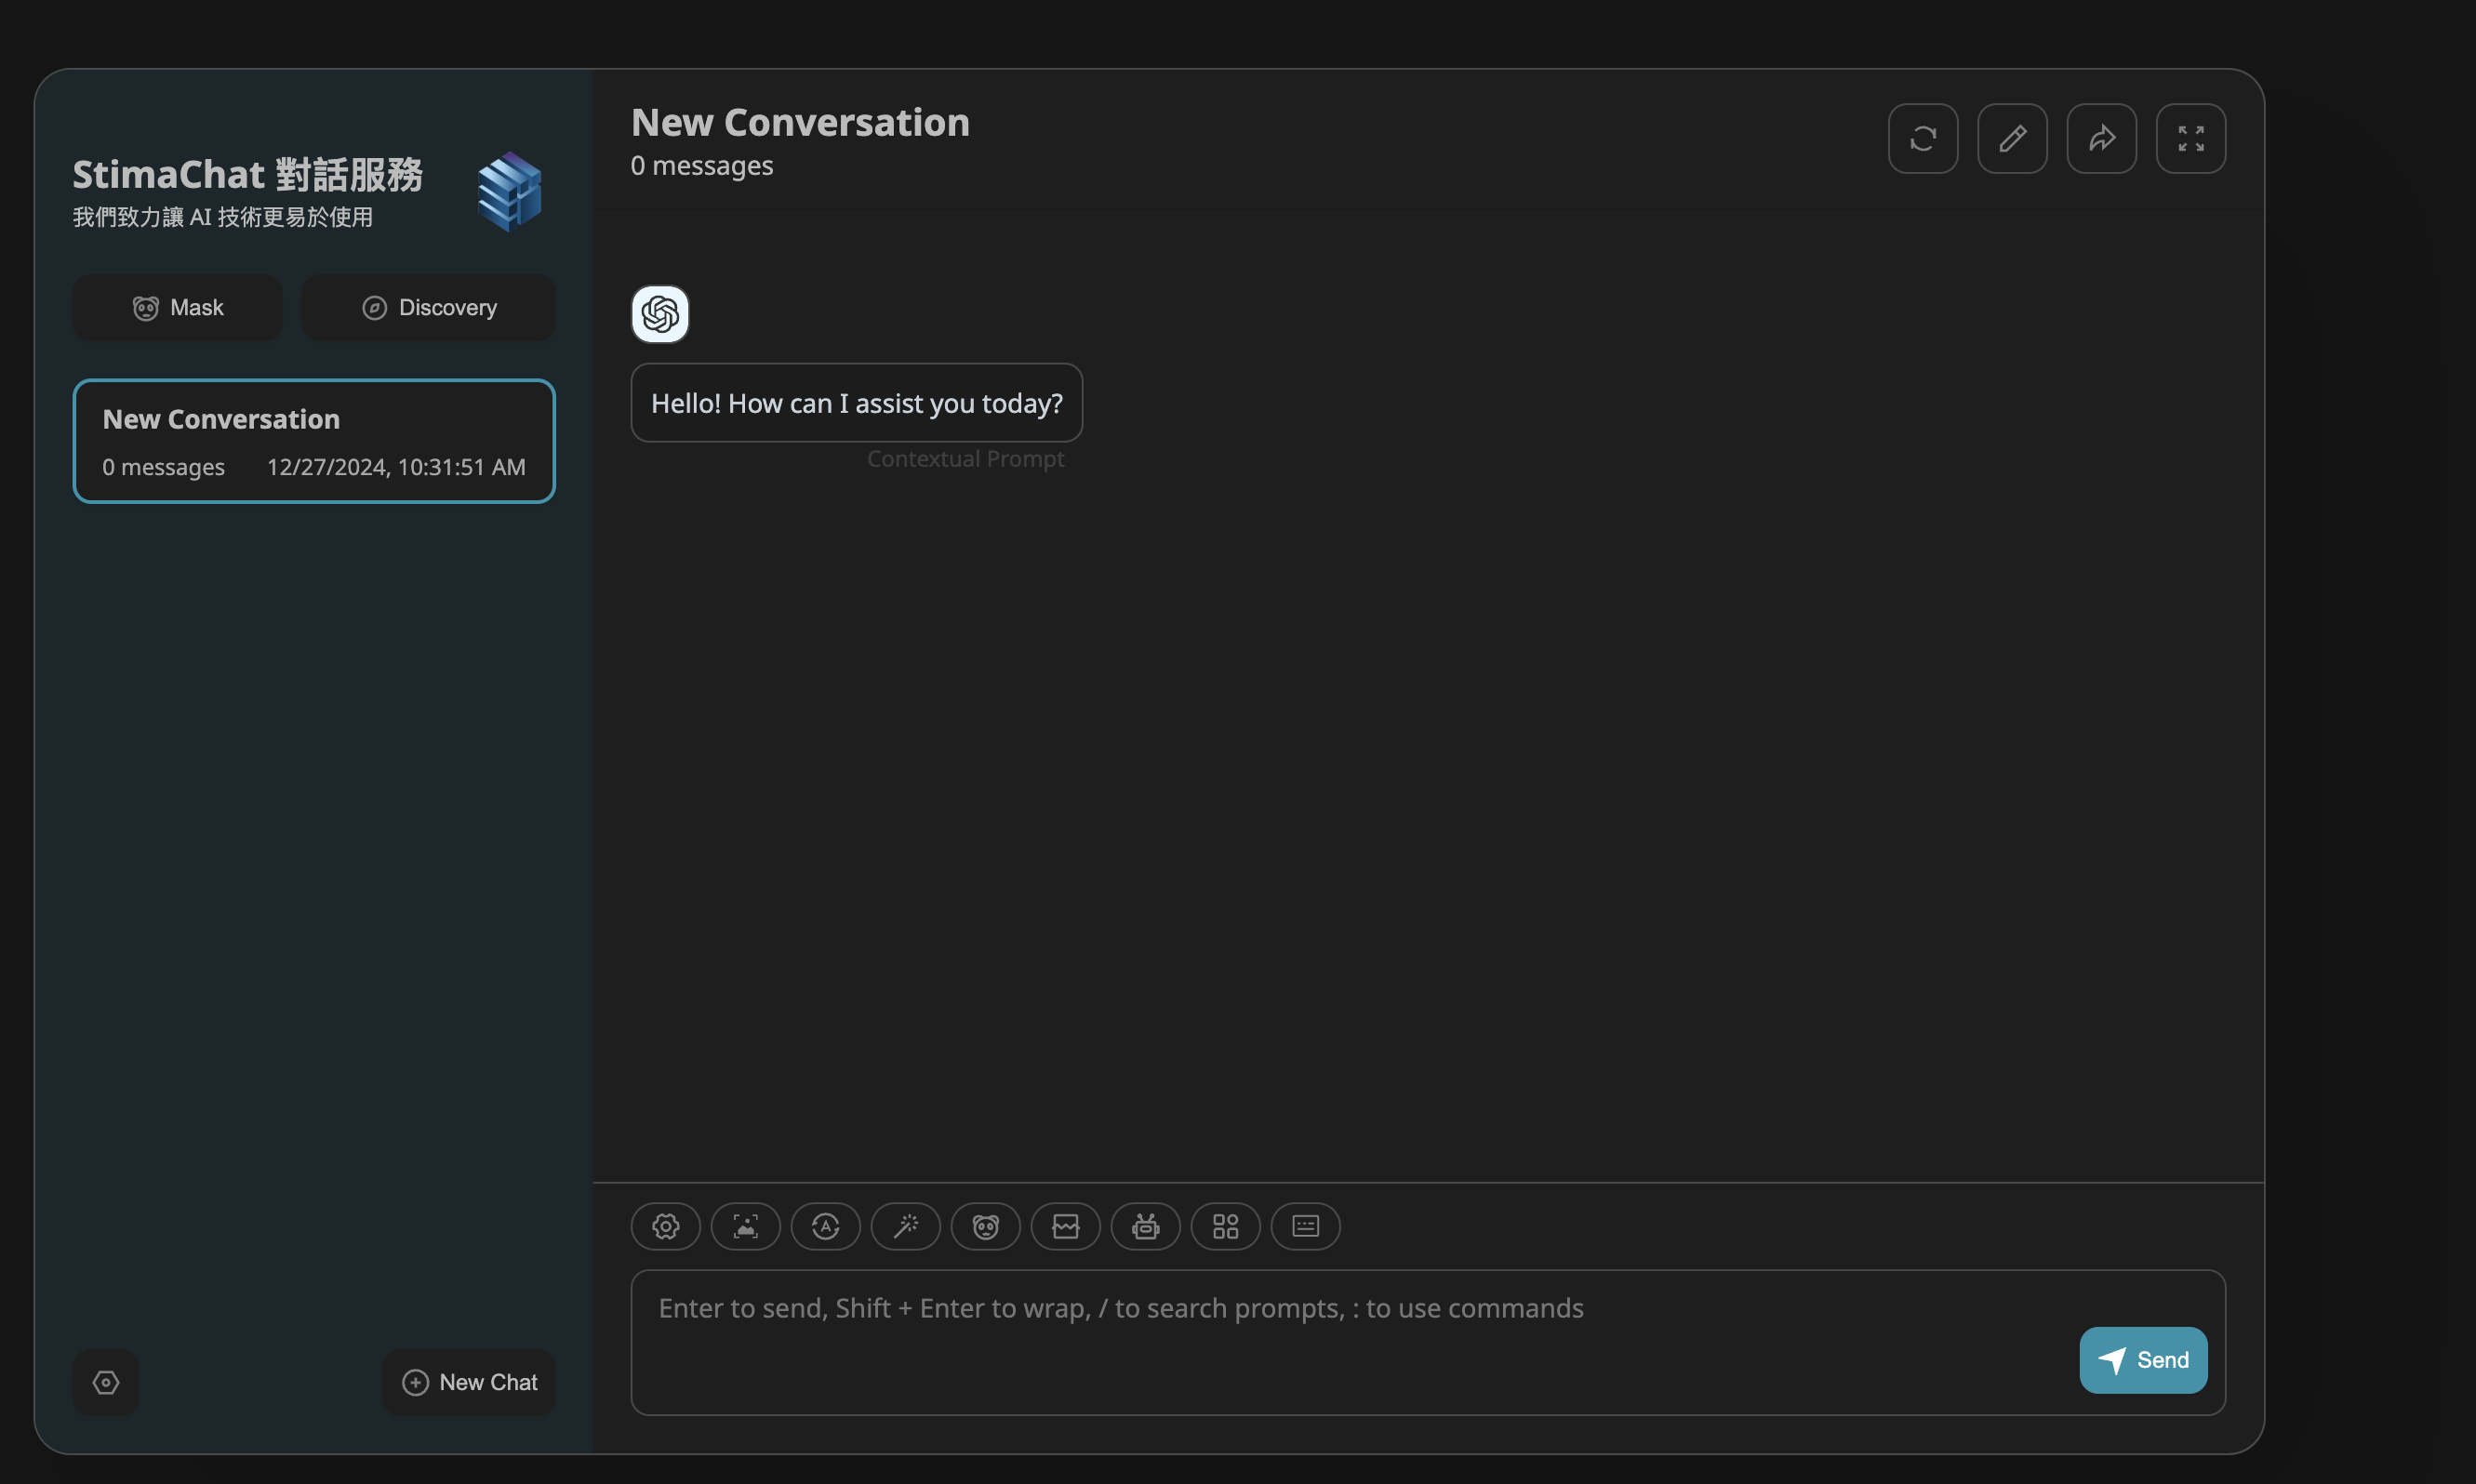Toggle the auto theme button
The width and height of the screenshot is (2476, 1484).
pos(826,1226)
